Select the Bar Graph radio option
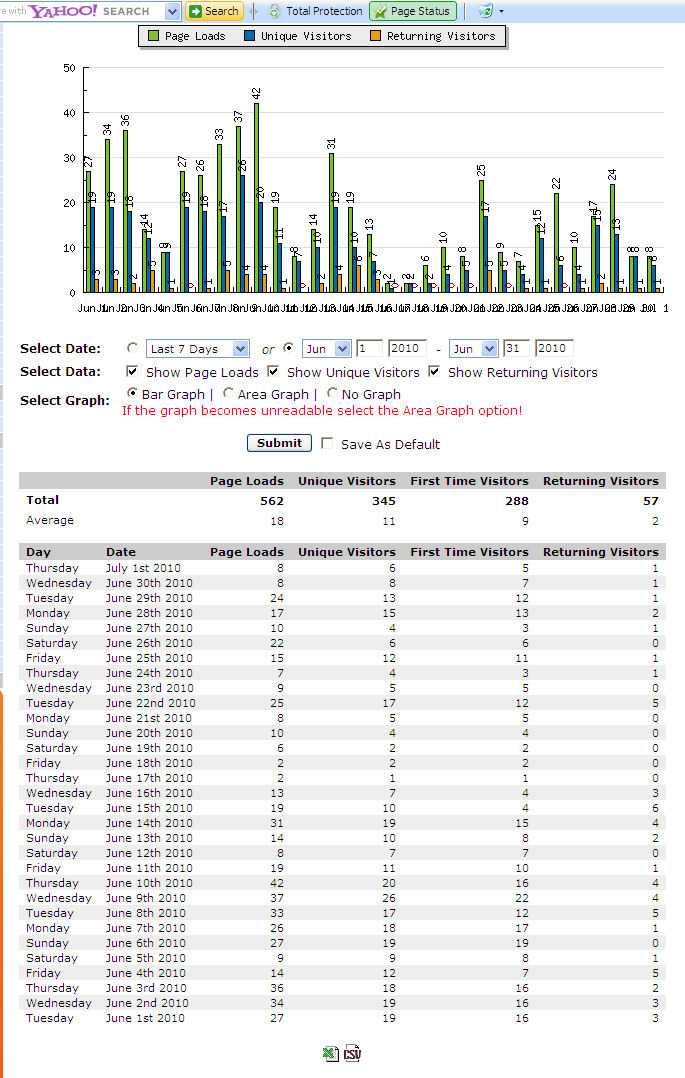Screen dimensions: 685x1078 (132, 393)
